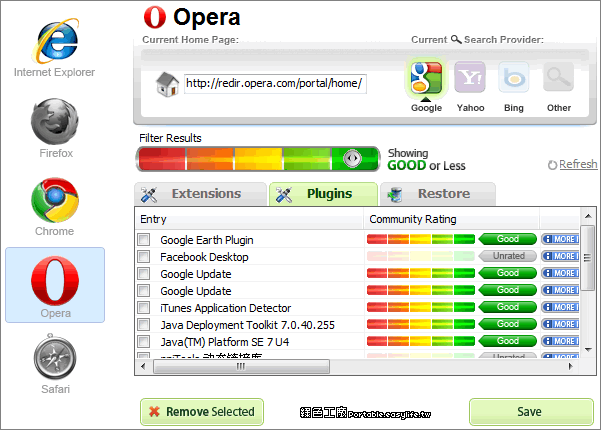The height and width of the screenshot is (430, 601).
Task: Expand More info for Google Earth Plugin
Action: [x=560, y=240]
